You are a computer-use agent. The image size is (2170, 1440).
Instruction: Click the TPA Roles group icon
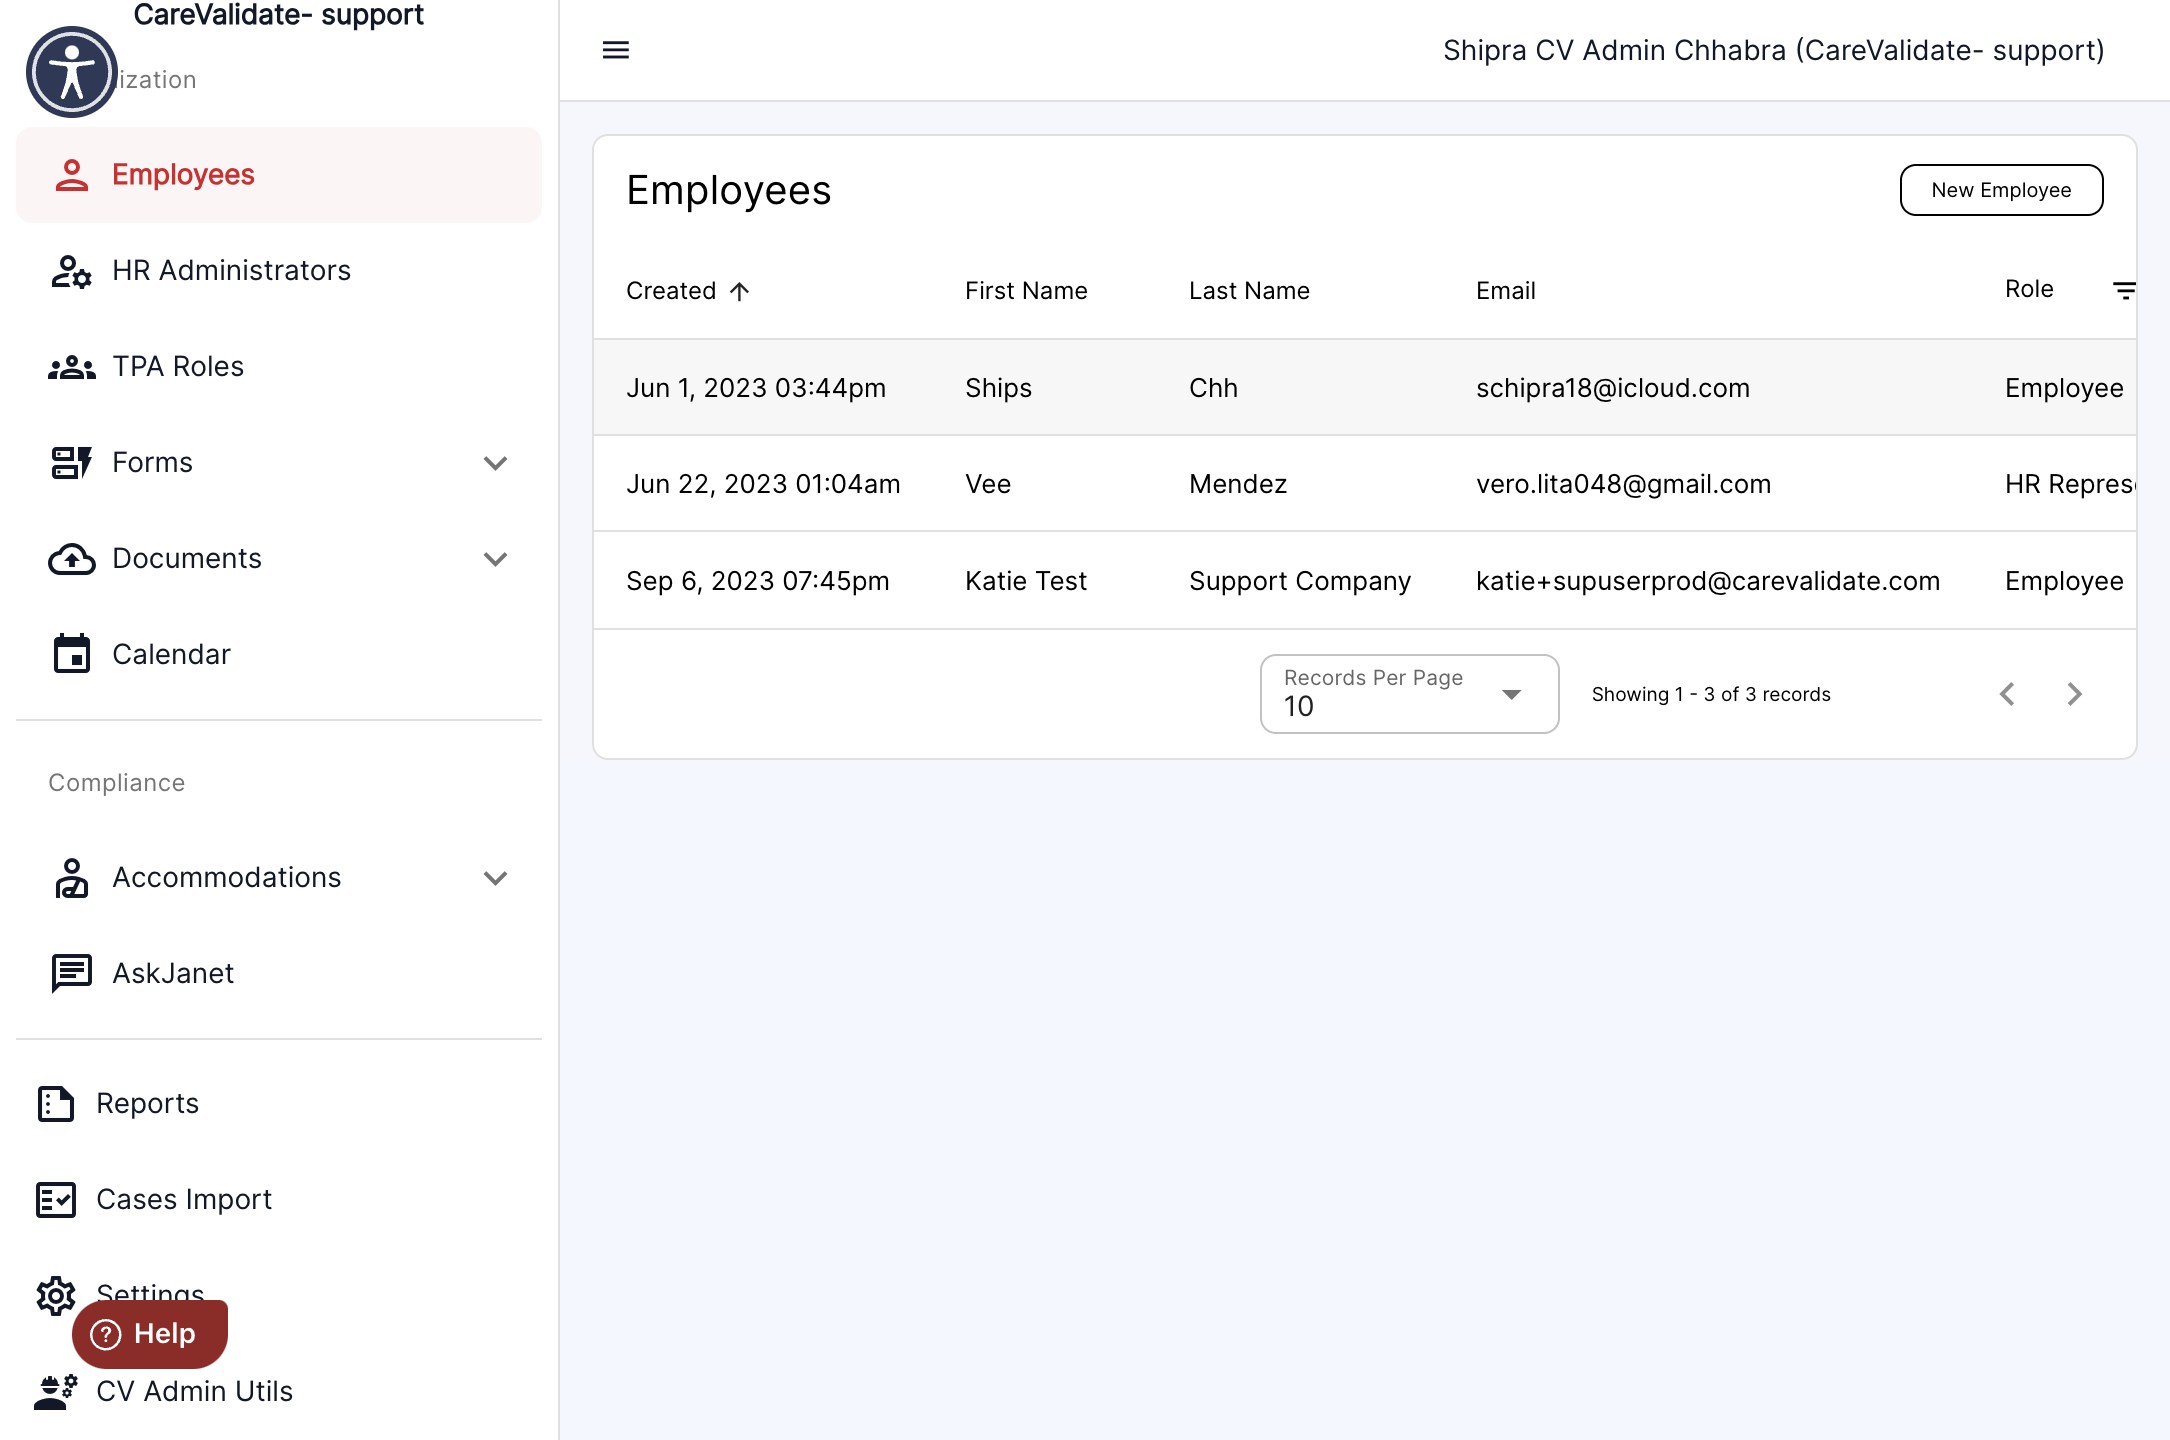pyautogui.click(x=72, y=367)
